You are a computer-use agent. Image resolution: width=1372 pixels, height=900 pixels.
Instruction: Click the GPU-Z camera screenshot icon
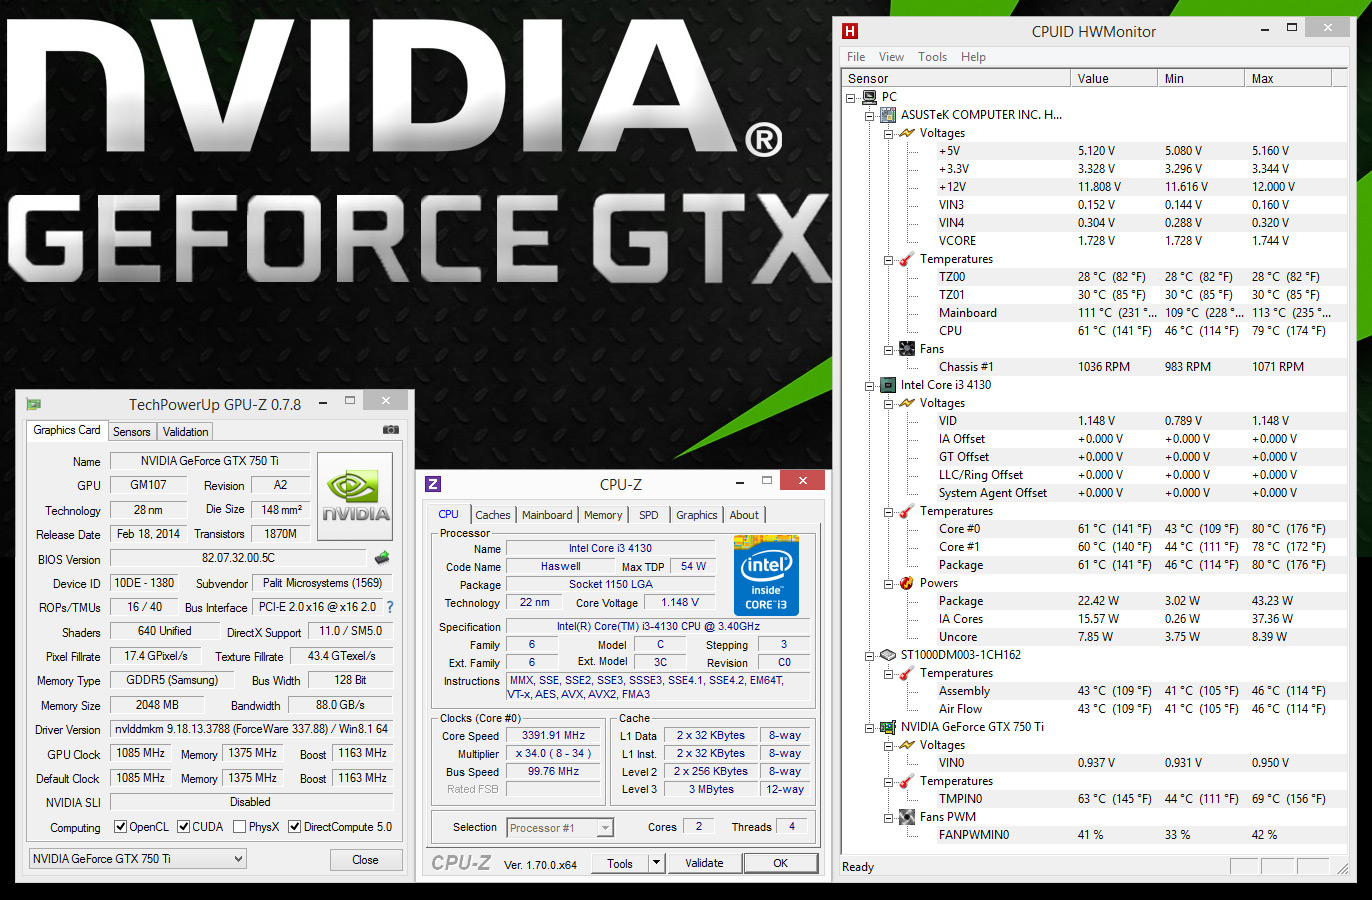(x=391, y=430)
